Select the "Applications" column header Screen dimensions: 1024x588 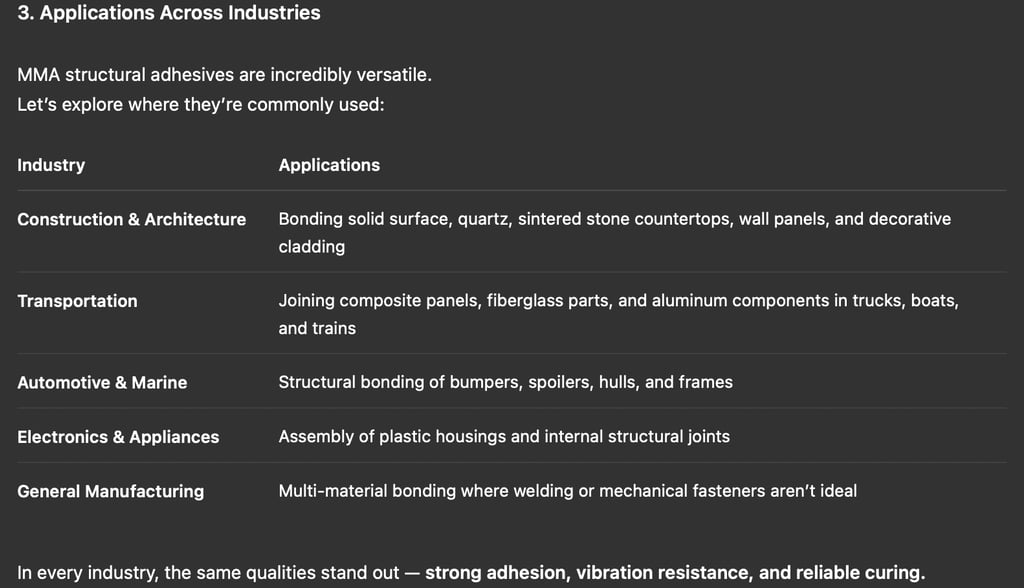(x=329, y=165)
